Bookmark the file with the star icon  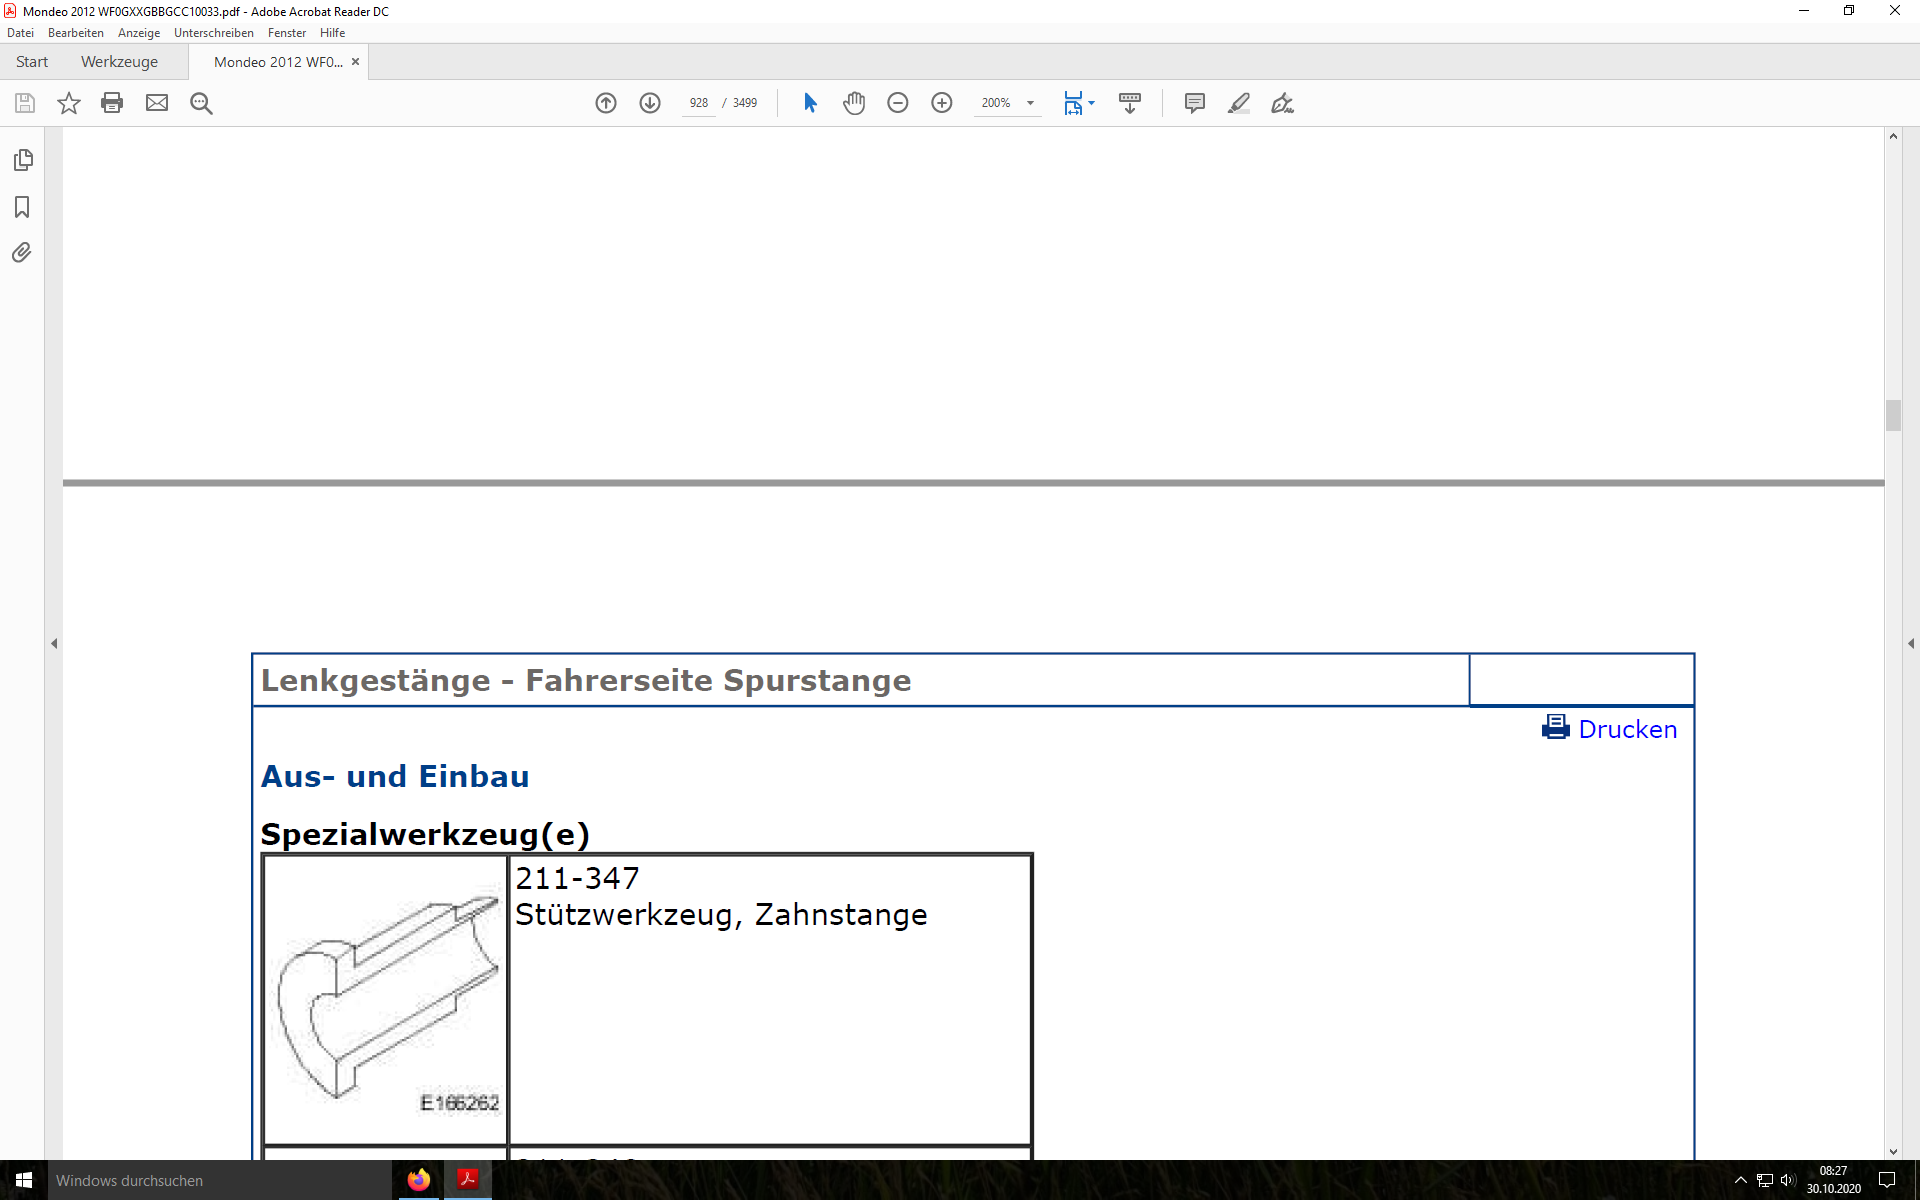coord(68,103)
